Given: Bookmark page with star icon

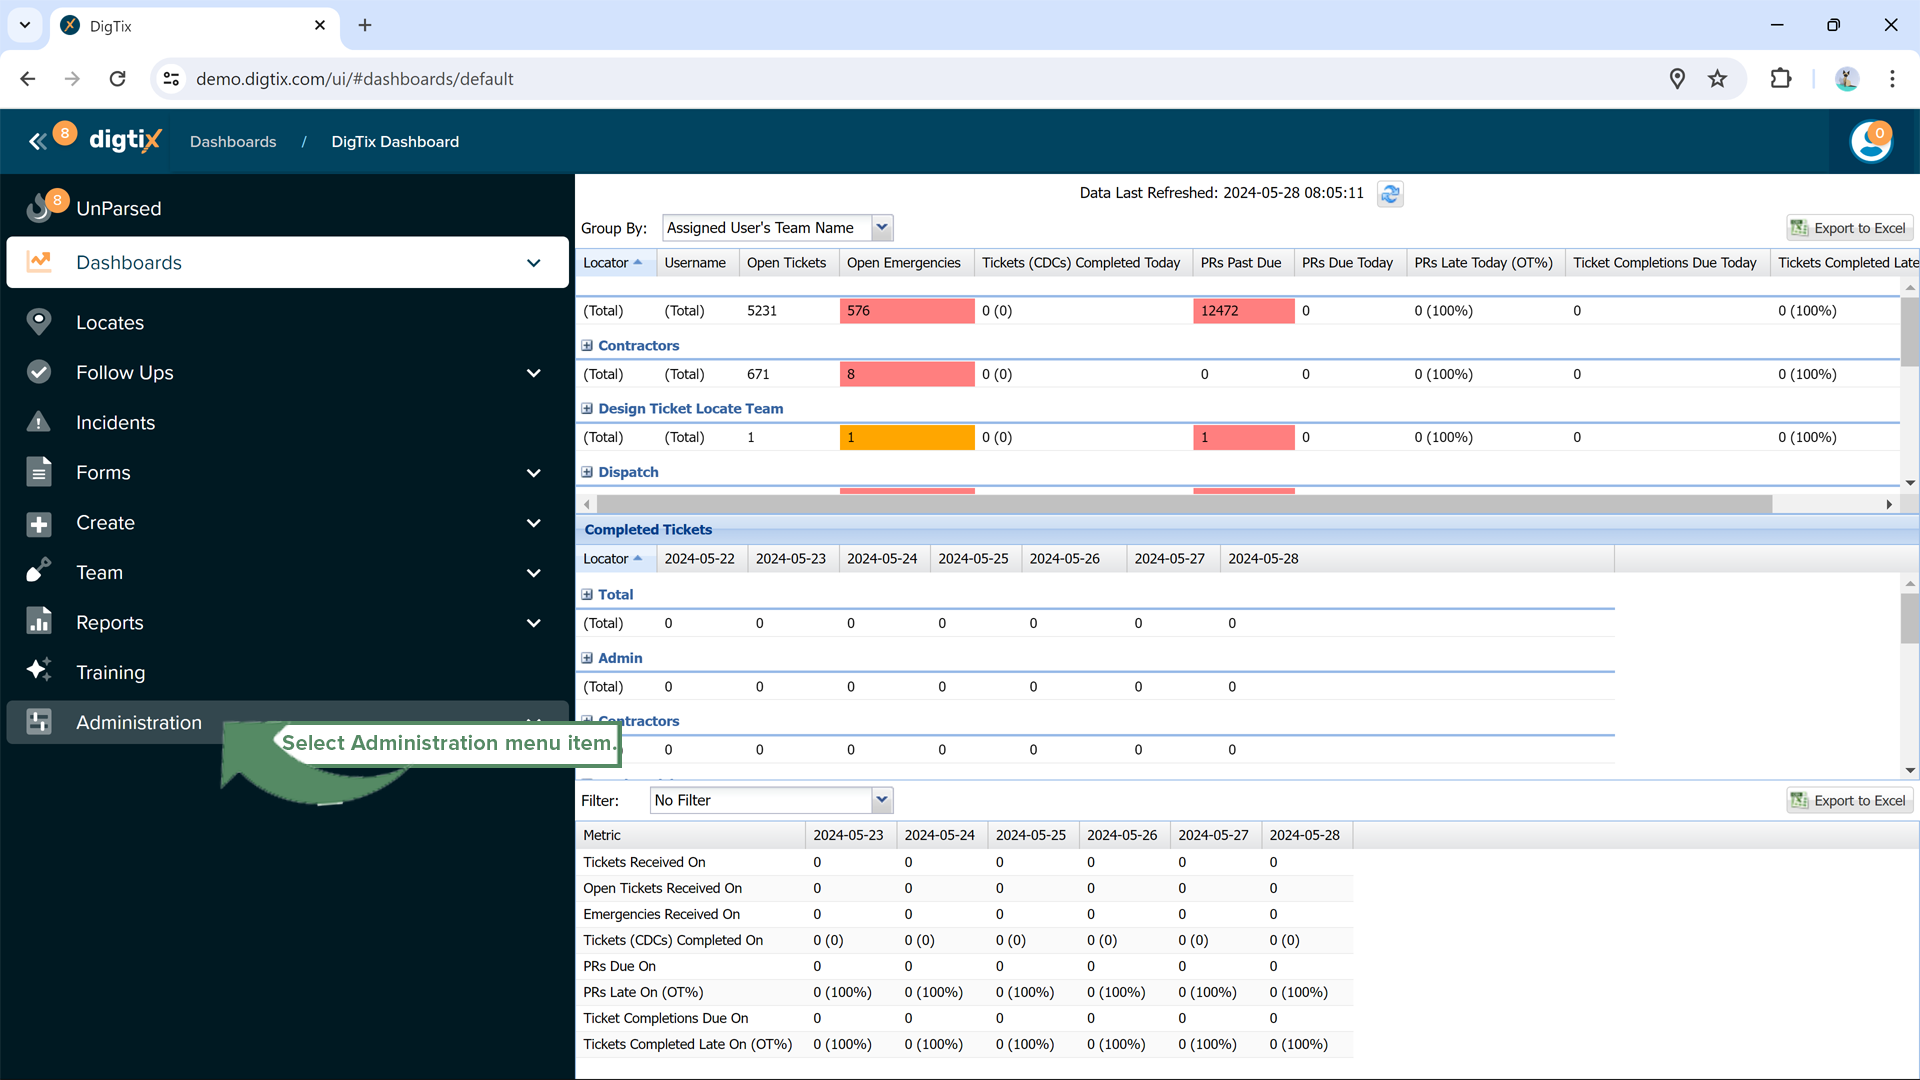Looking at the screenshot, I should pyautogui.click(x=1717, y=79).
